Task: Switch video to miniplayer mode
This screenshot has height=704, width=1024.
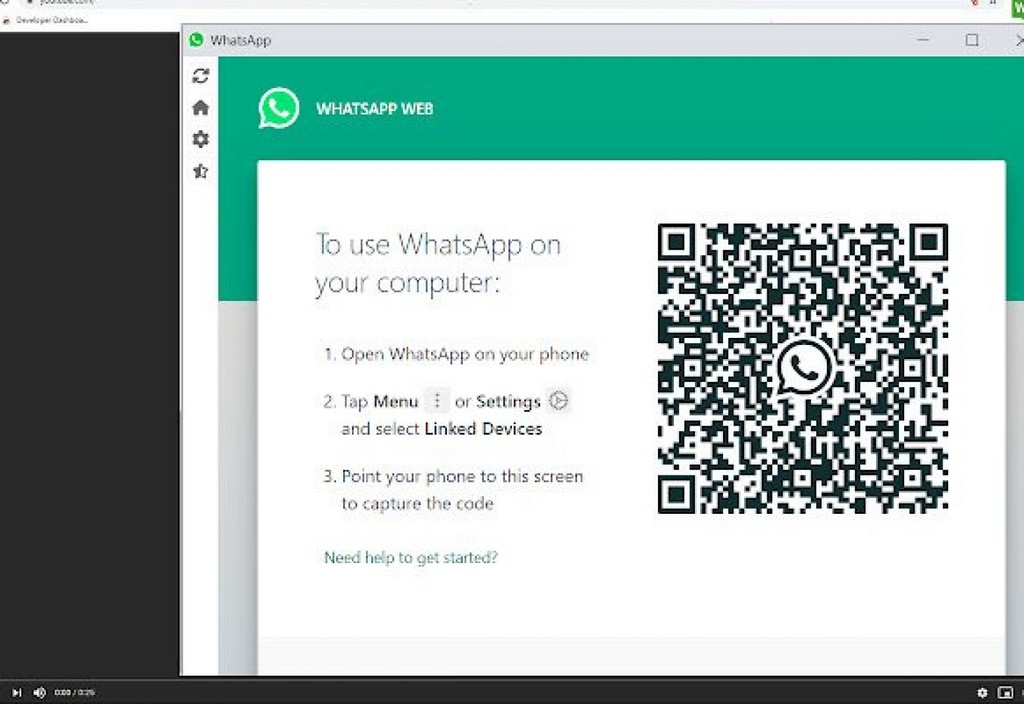Action: [x=1005, y=692]
